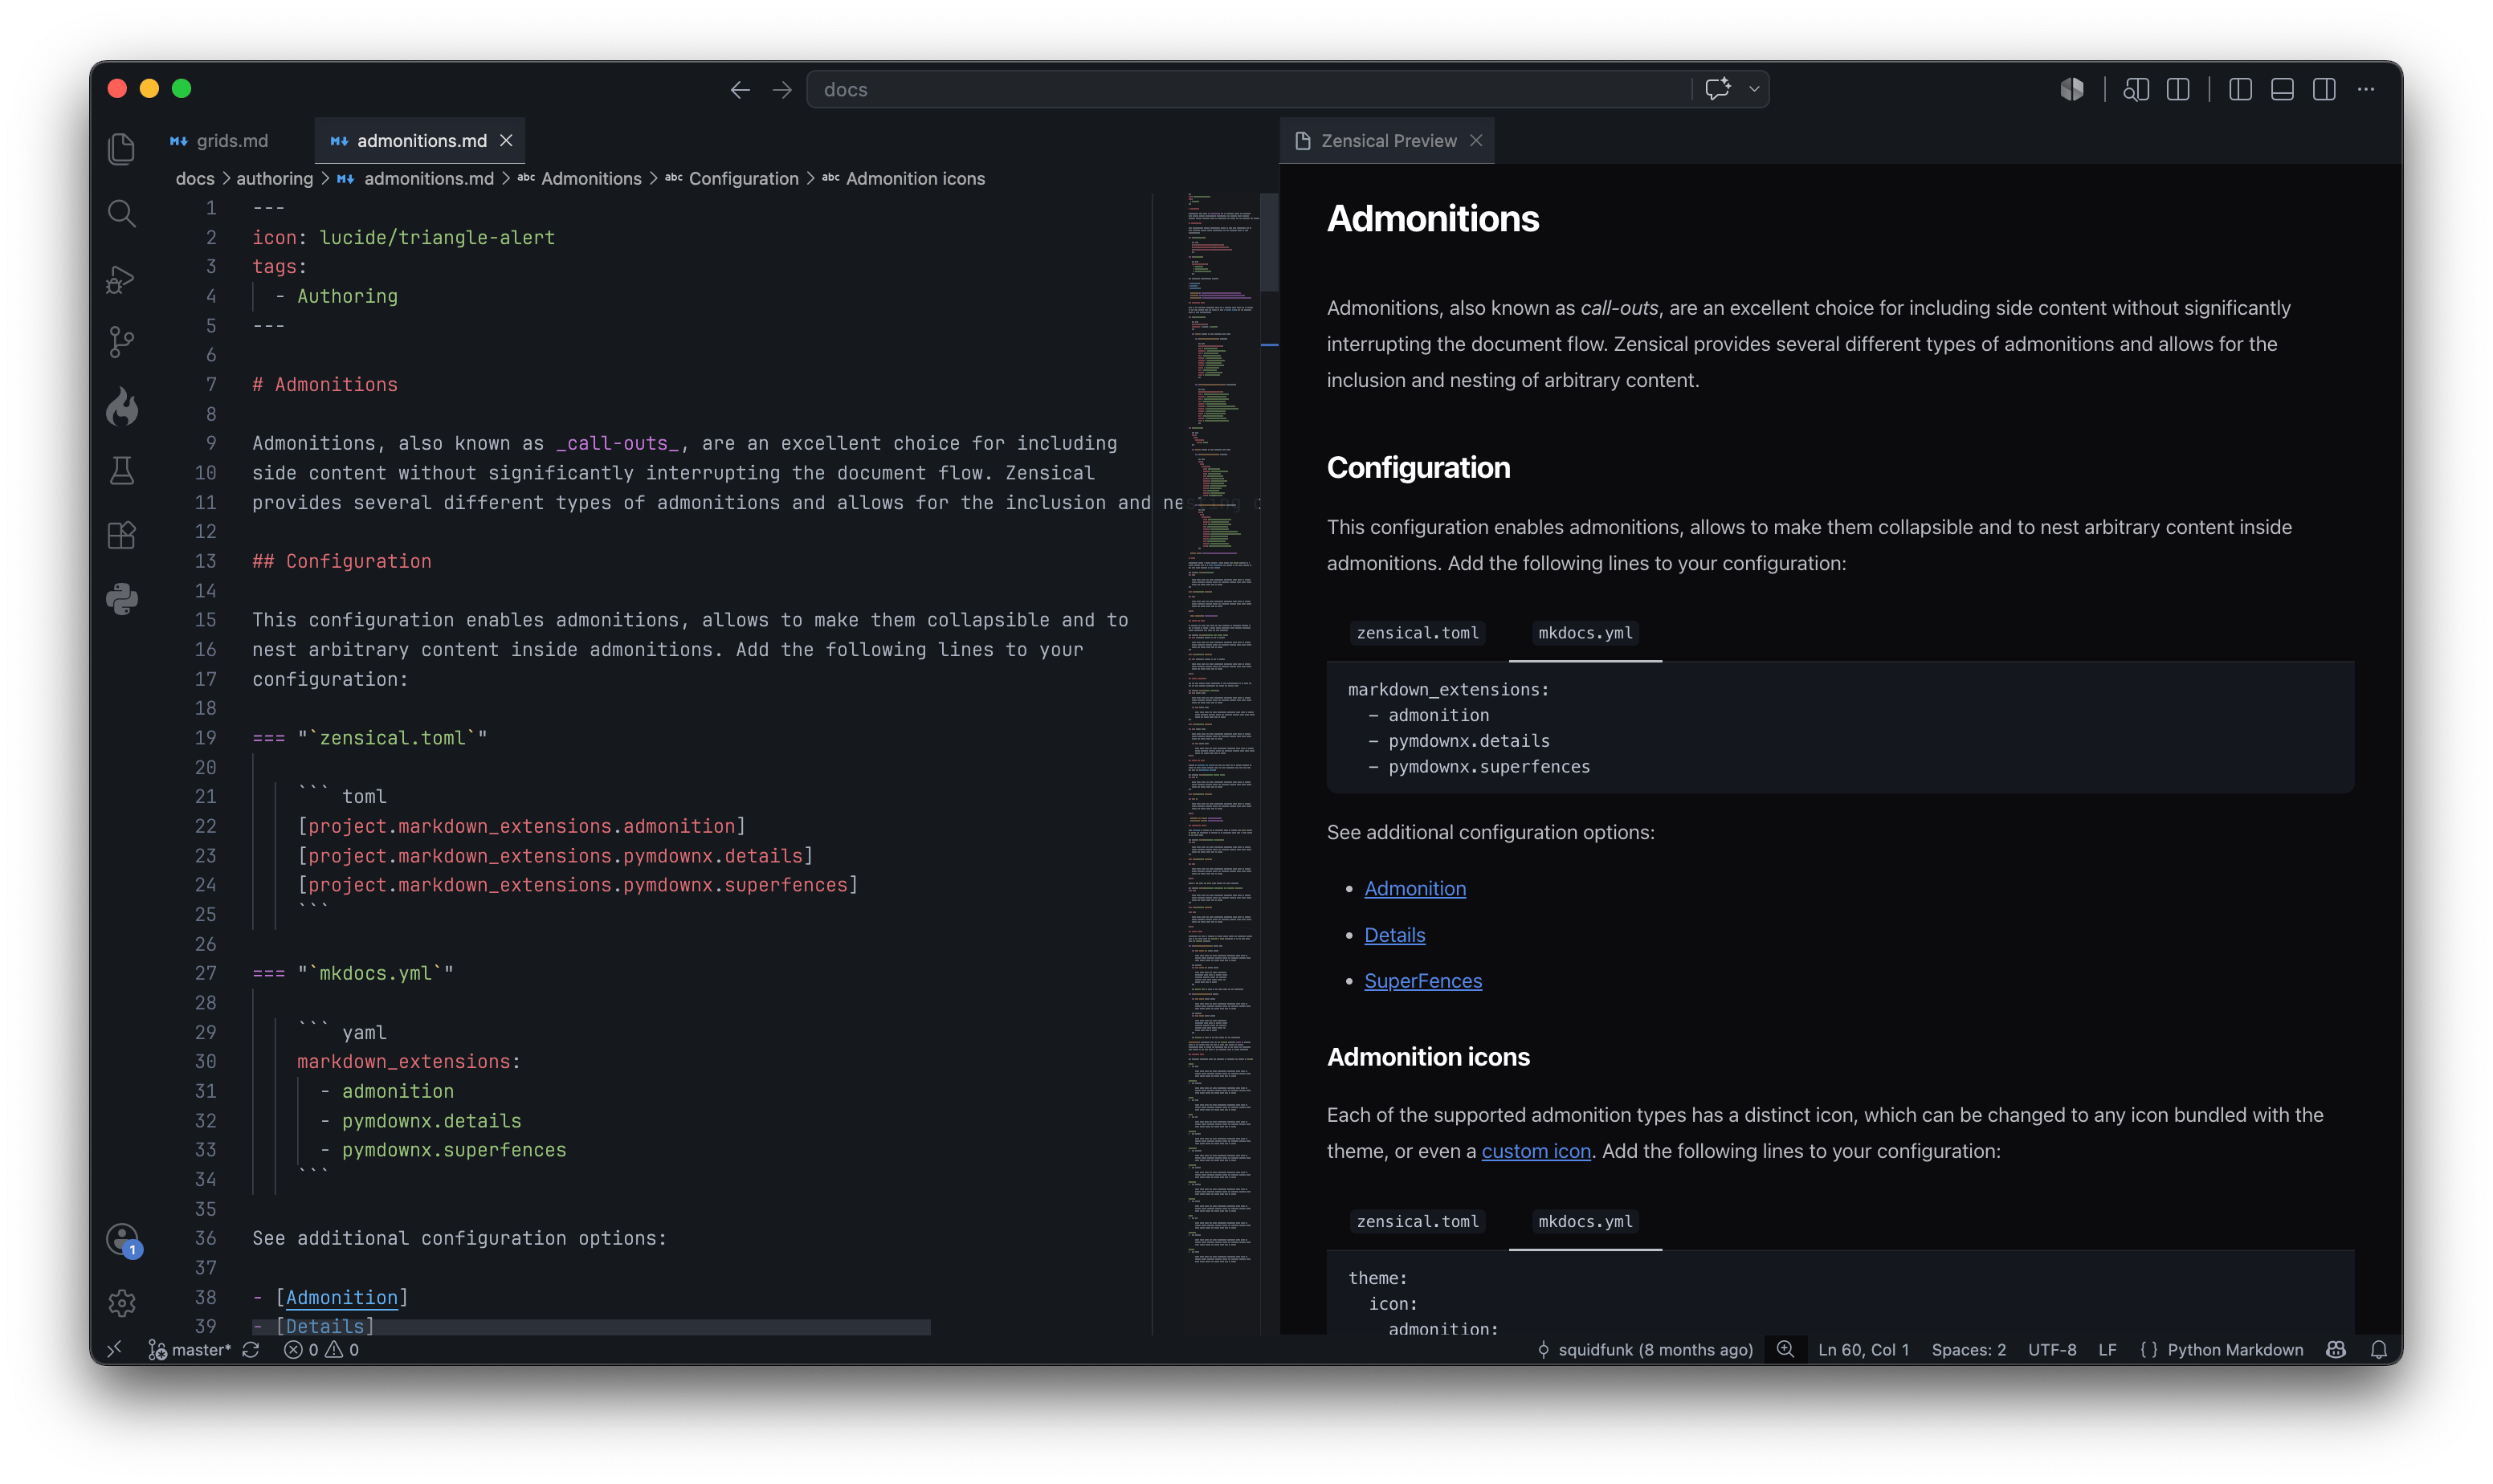Toggle the primary sidebar layout button
This screenshot has width=2493, height=1484.
pyautogui.click(x=2240, y=90)
